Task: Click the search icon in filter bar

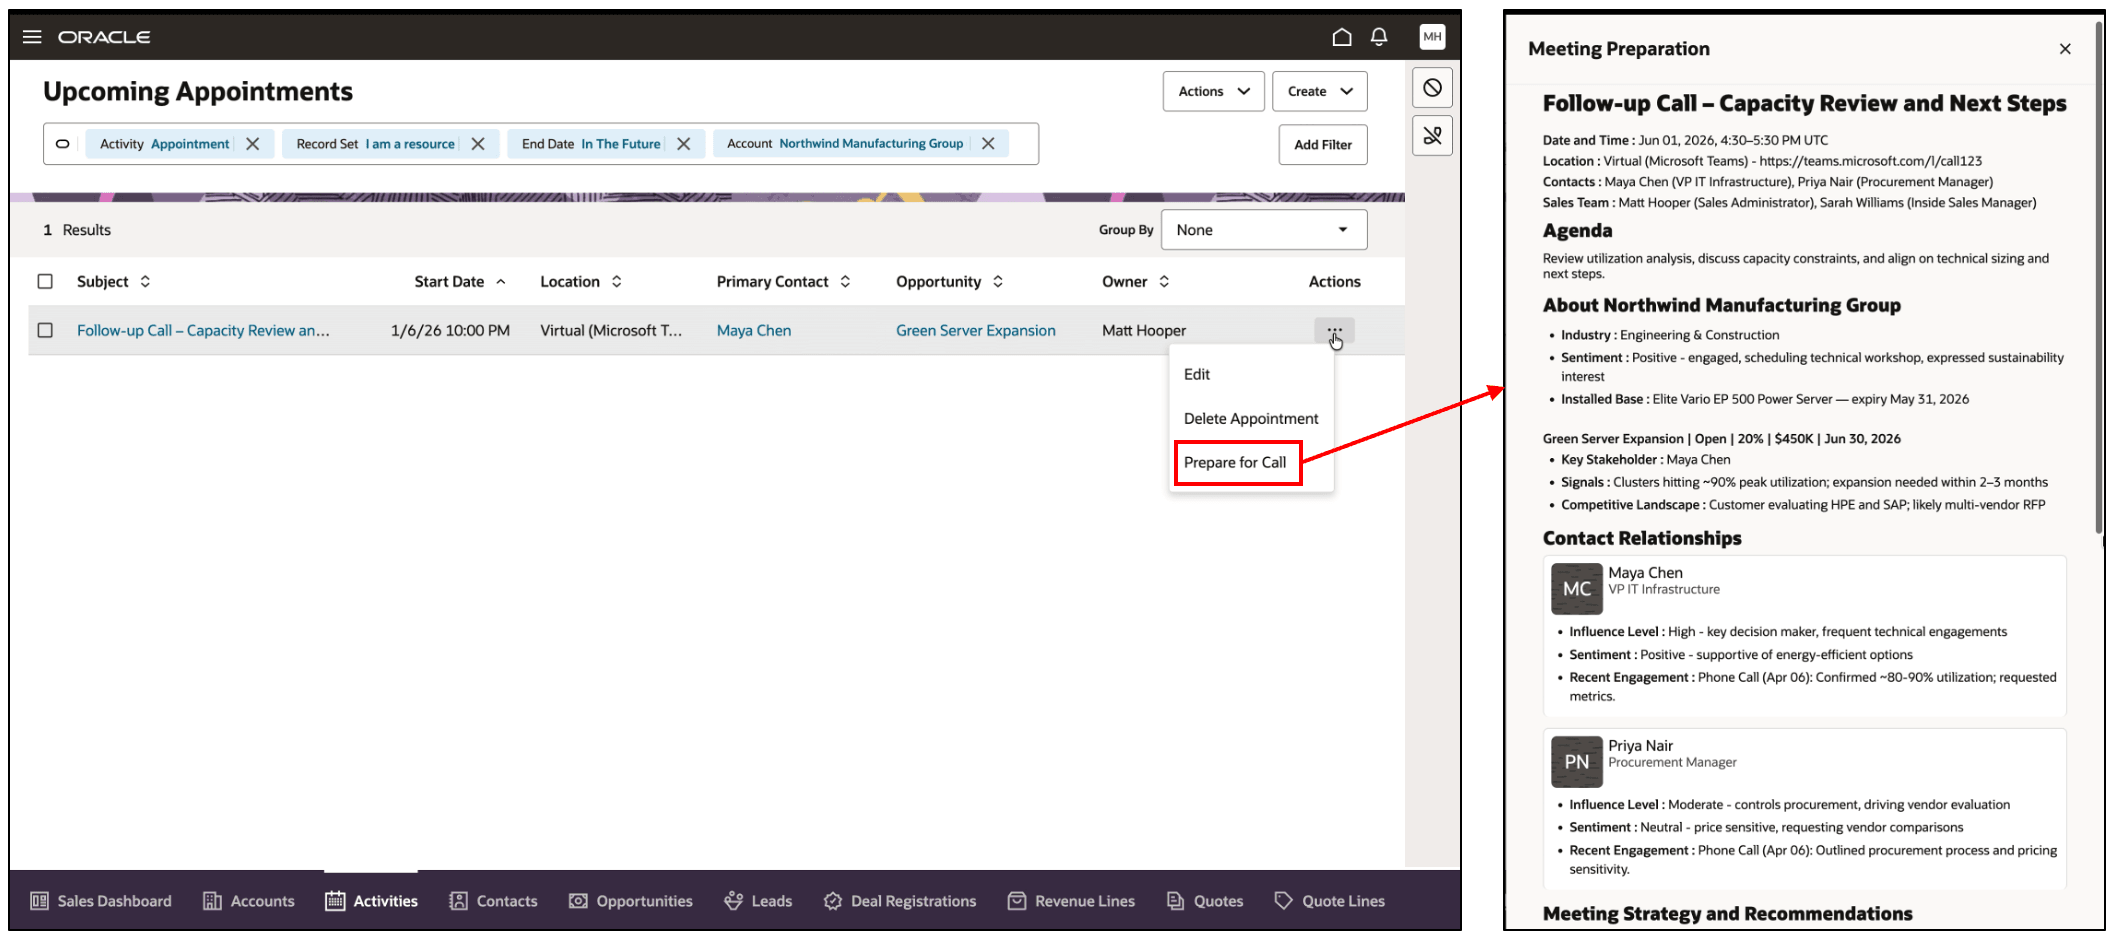Action: click(x=62, y=144)
